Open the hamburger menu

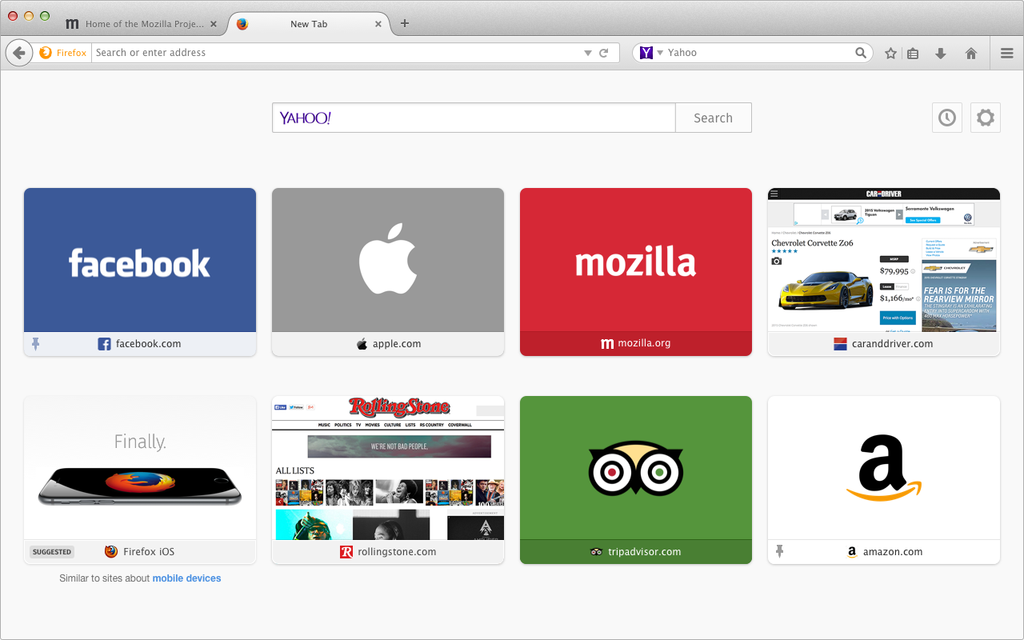click(x=1007, y=53)
